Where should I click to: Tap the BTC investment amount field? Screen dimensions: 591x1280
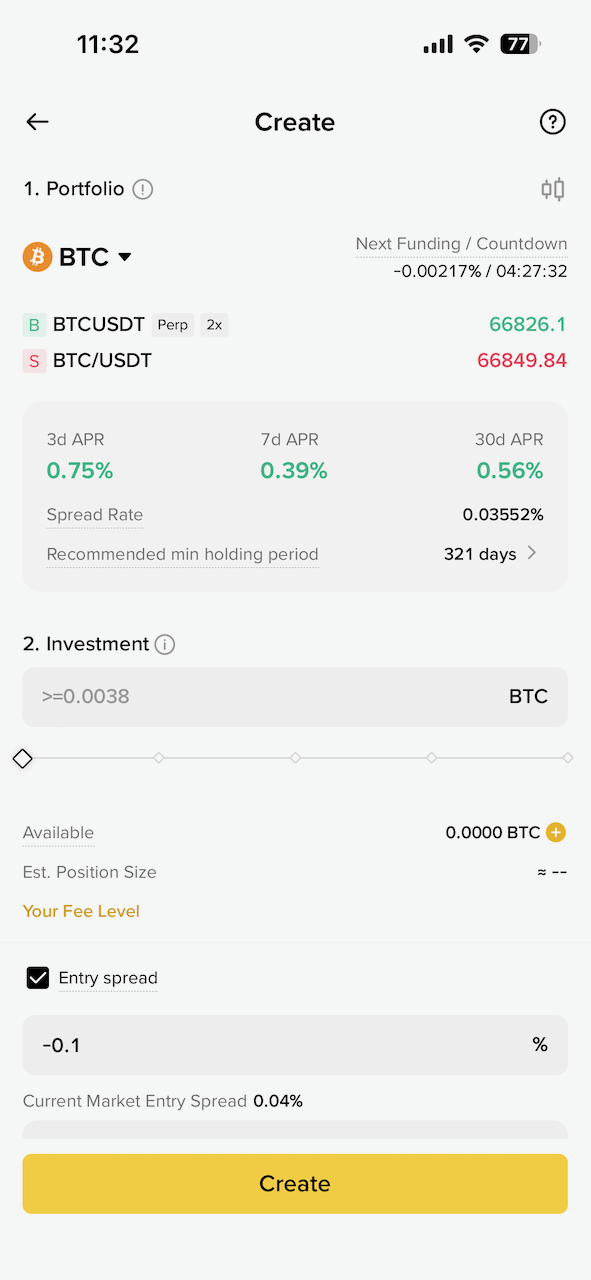[x=295, y=697]
